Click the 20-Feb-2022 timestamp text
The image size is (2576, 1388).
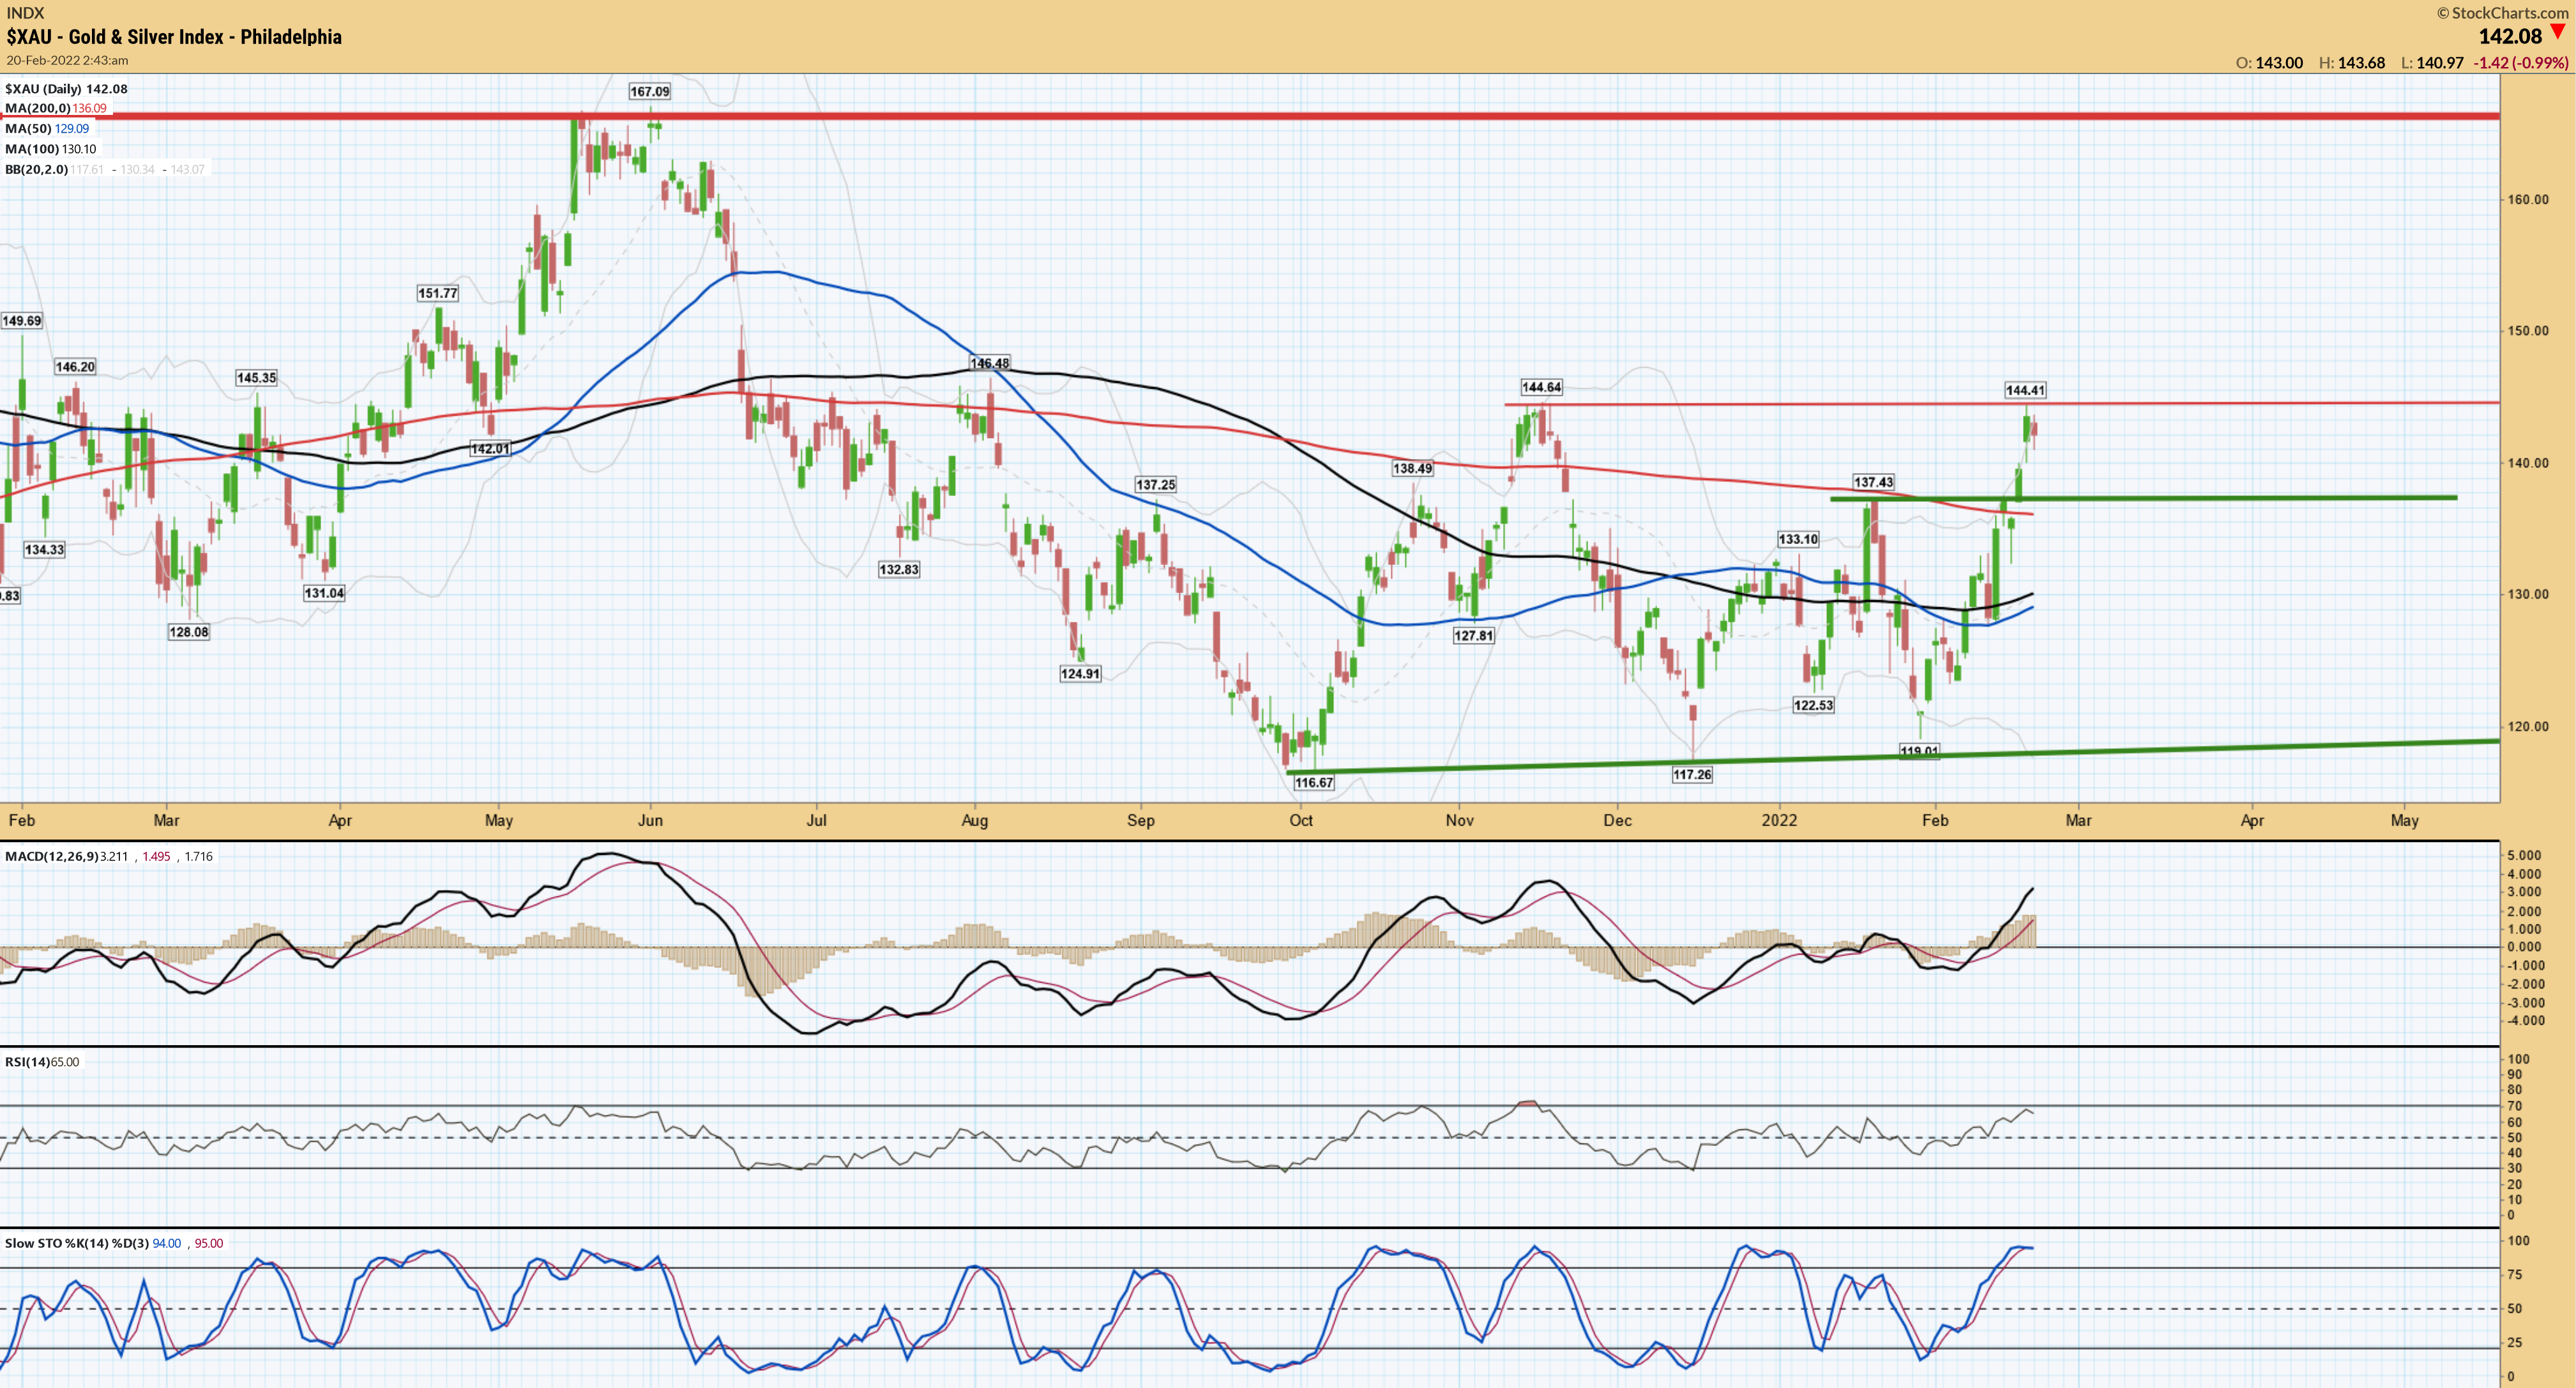[67, 60]
